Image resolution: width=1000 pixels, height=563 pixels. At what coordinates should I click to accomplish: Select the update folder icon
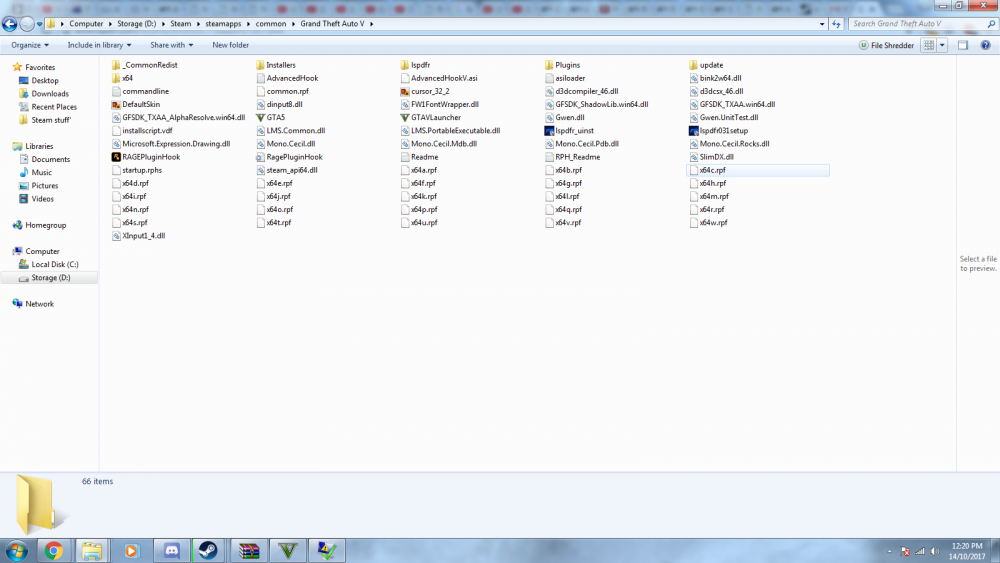click(693, 65)
